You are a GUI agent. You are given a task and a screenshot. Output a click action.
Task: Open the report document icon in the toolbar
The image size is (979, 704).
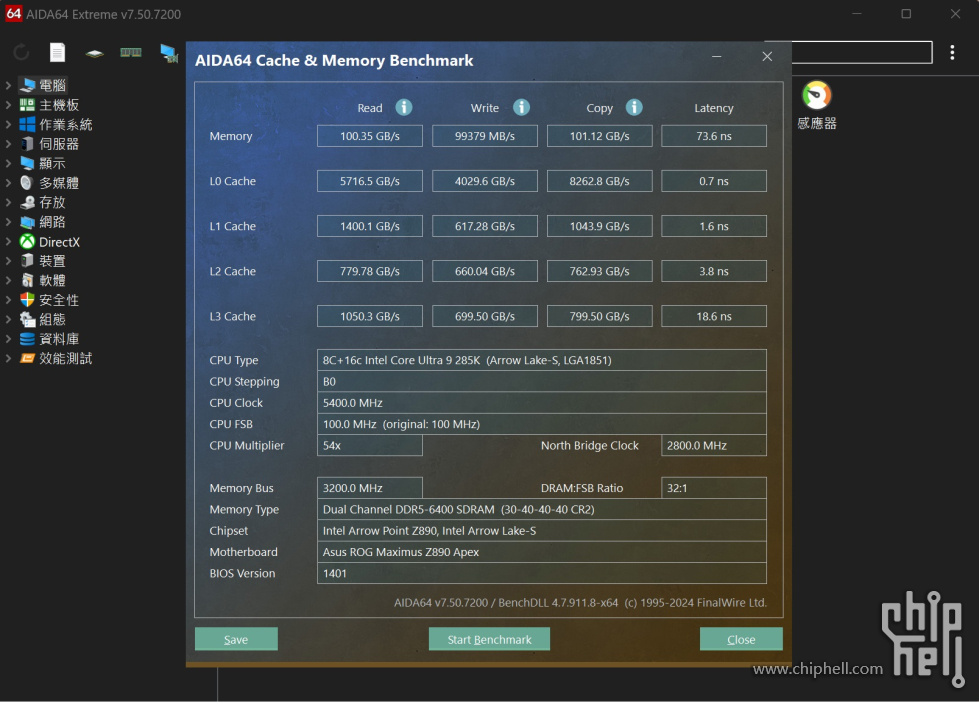(57, 52)
